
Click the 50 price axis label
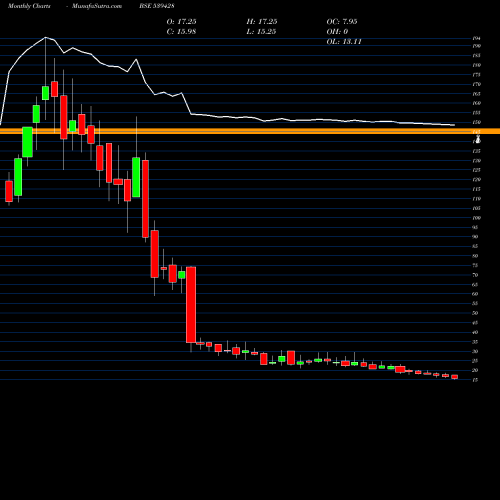click(x=475, y=313)
